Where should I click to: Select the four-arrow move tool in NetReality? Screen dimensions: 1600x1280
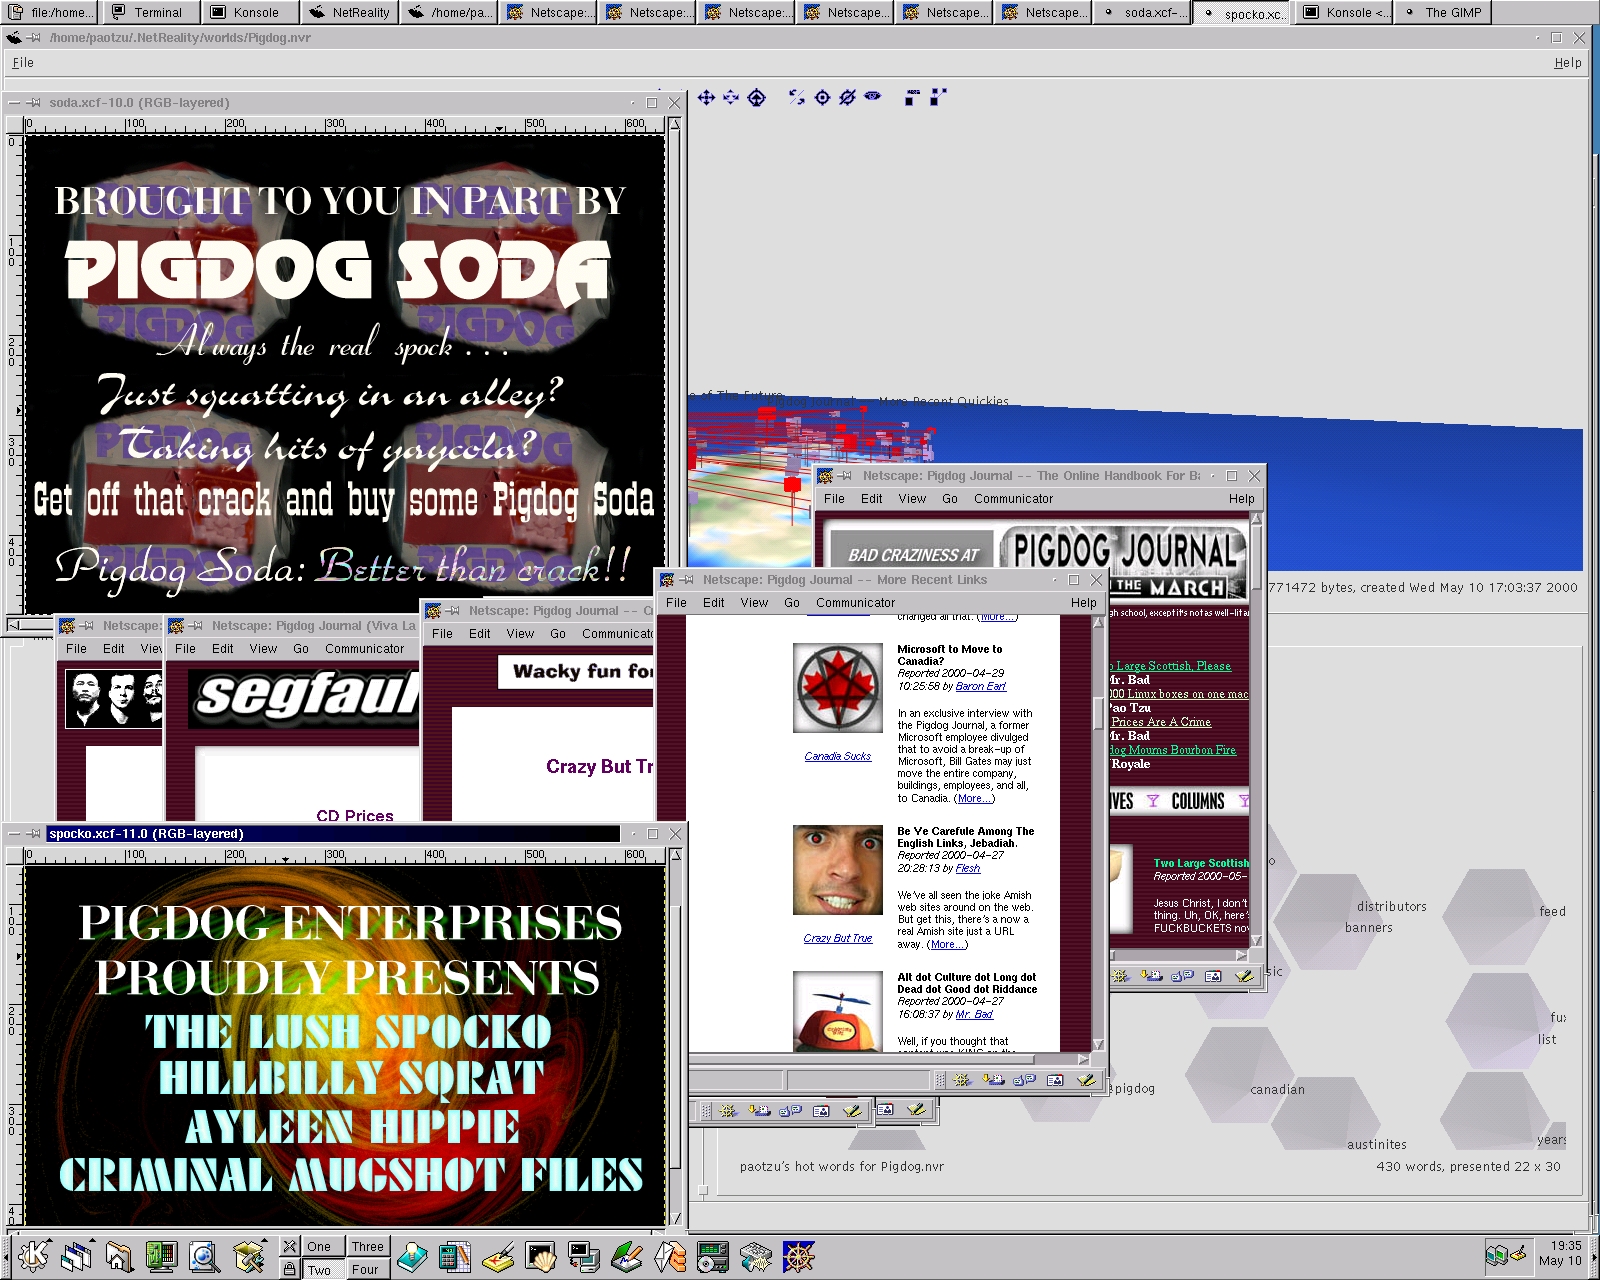(x=706, y=97)
